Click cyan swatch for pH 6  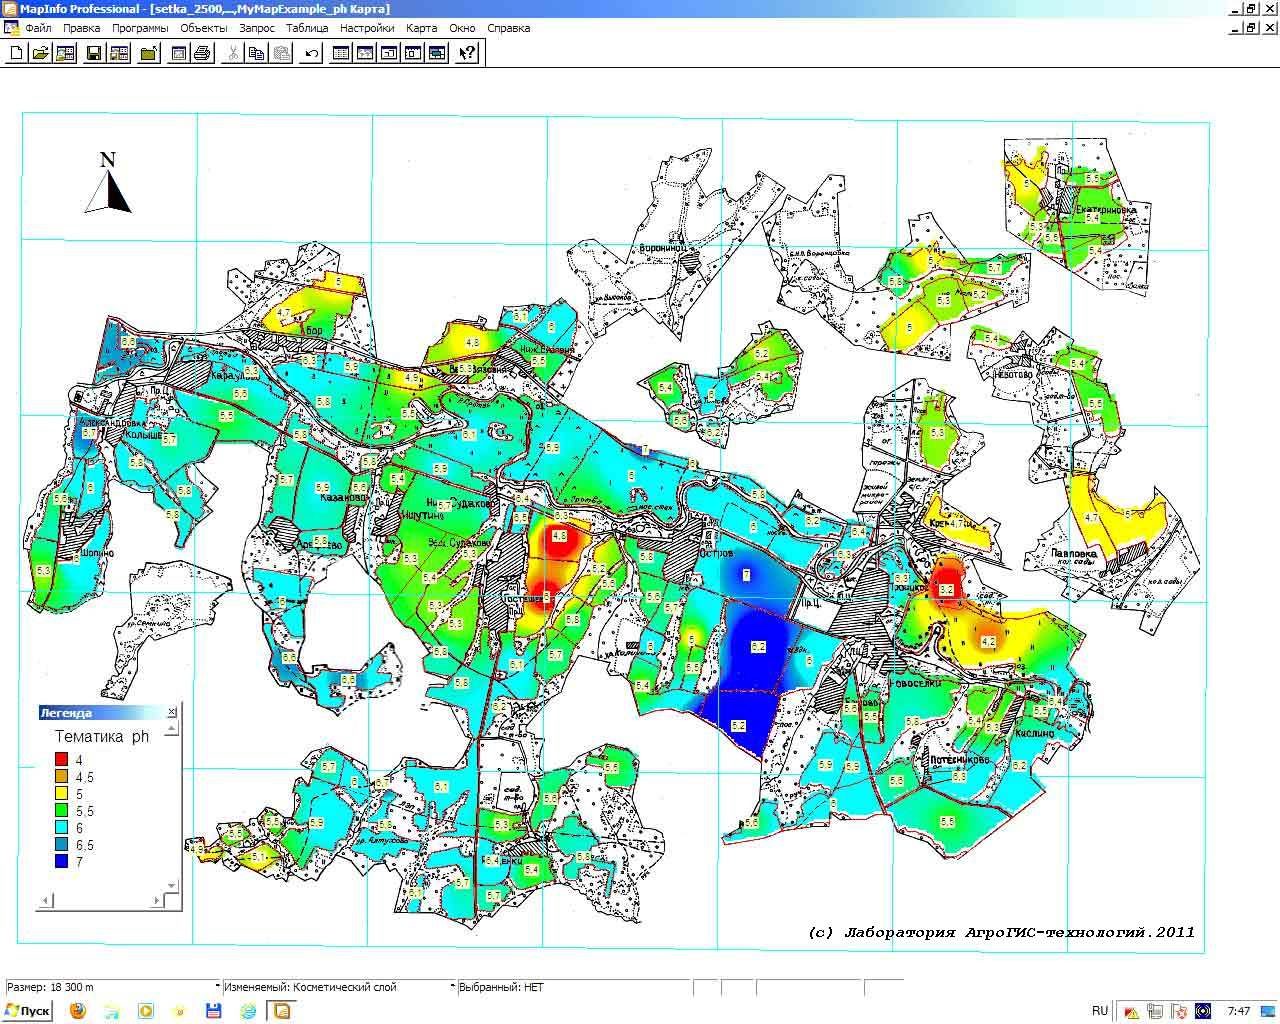62,828
